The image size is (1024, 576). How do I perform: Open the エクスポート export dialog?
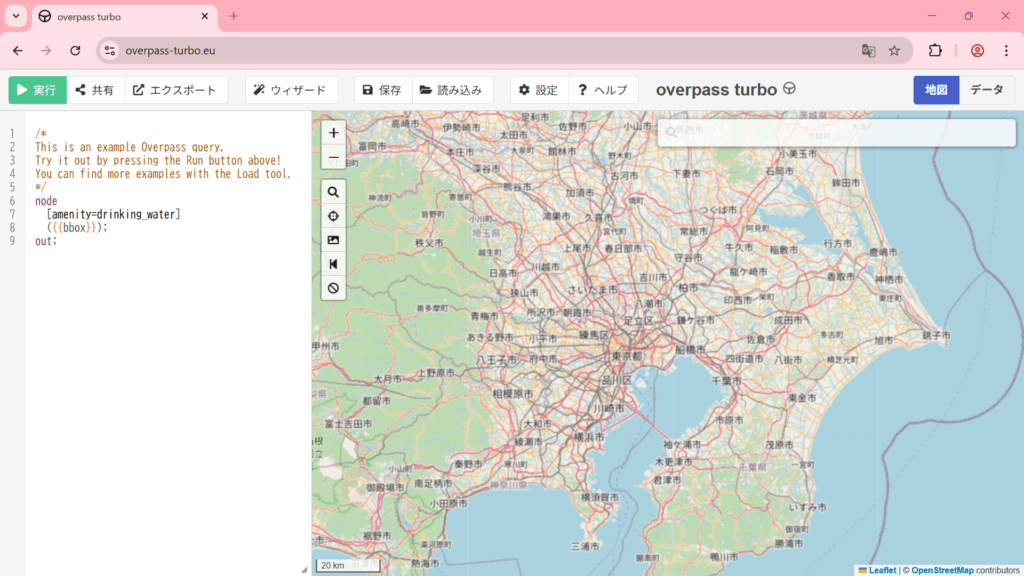coord(176,90)
